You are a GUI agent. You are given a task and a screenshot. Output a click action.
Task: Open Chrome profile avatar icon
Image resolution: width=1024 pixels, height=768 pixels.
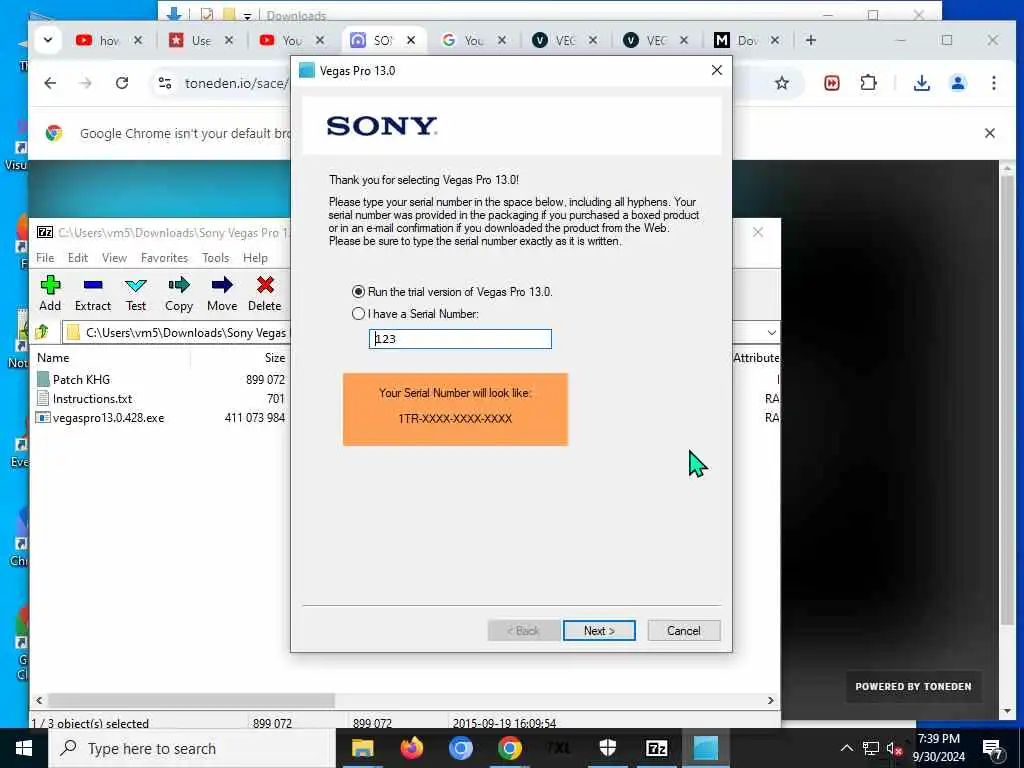pyautogui.click(x=958, y=83)
